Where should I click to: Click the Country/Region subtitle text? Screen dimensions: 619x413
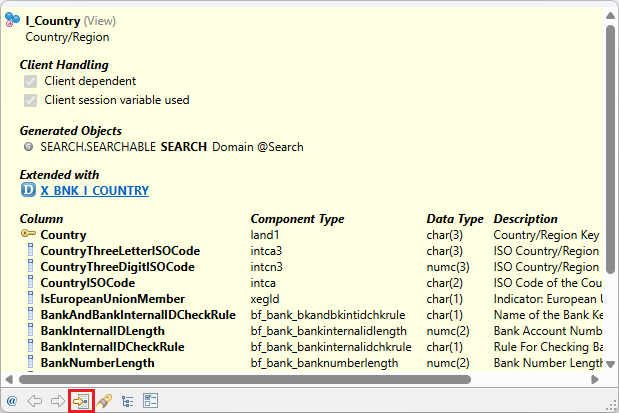tap(68, 37)
